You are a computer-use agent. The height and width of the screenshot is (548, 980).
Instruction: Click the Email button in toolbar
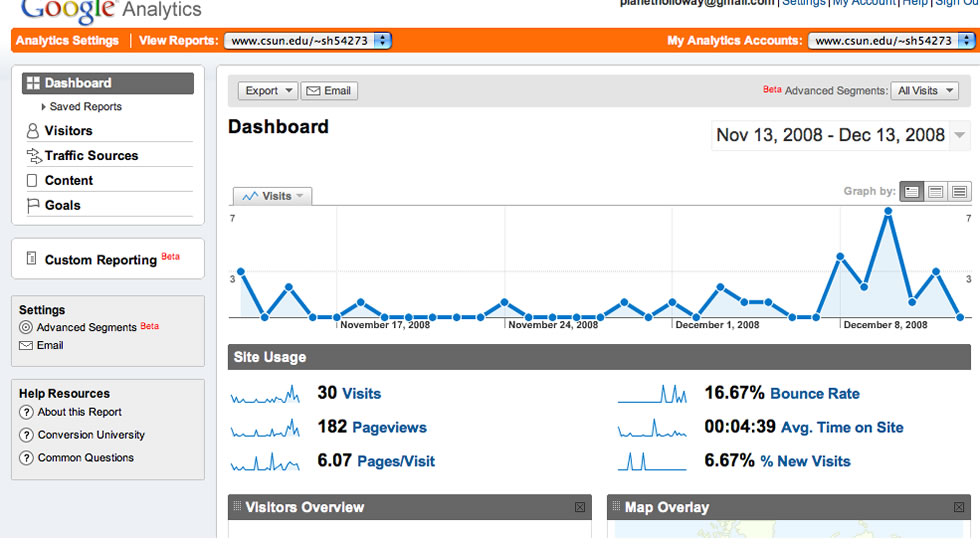[329, 91]
